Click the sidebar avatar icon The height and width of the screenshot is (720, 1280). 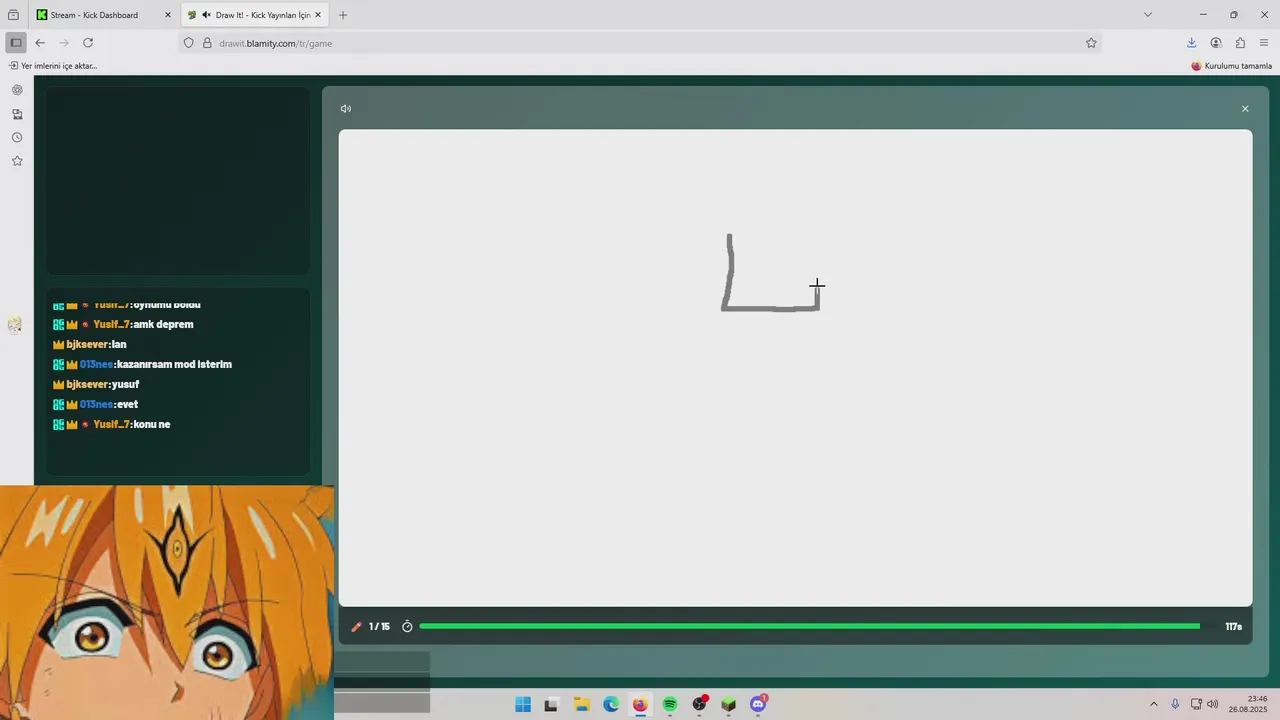(x=14, y=324)
